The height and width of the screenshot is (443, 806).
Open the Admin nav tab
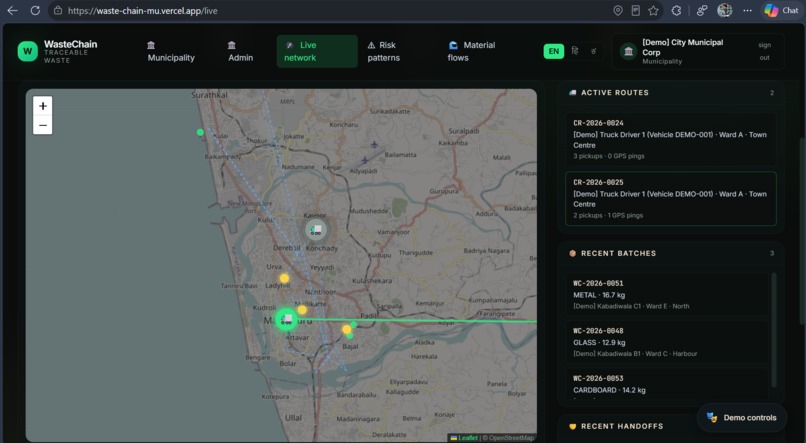click(x=241, y=51)
